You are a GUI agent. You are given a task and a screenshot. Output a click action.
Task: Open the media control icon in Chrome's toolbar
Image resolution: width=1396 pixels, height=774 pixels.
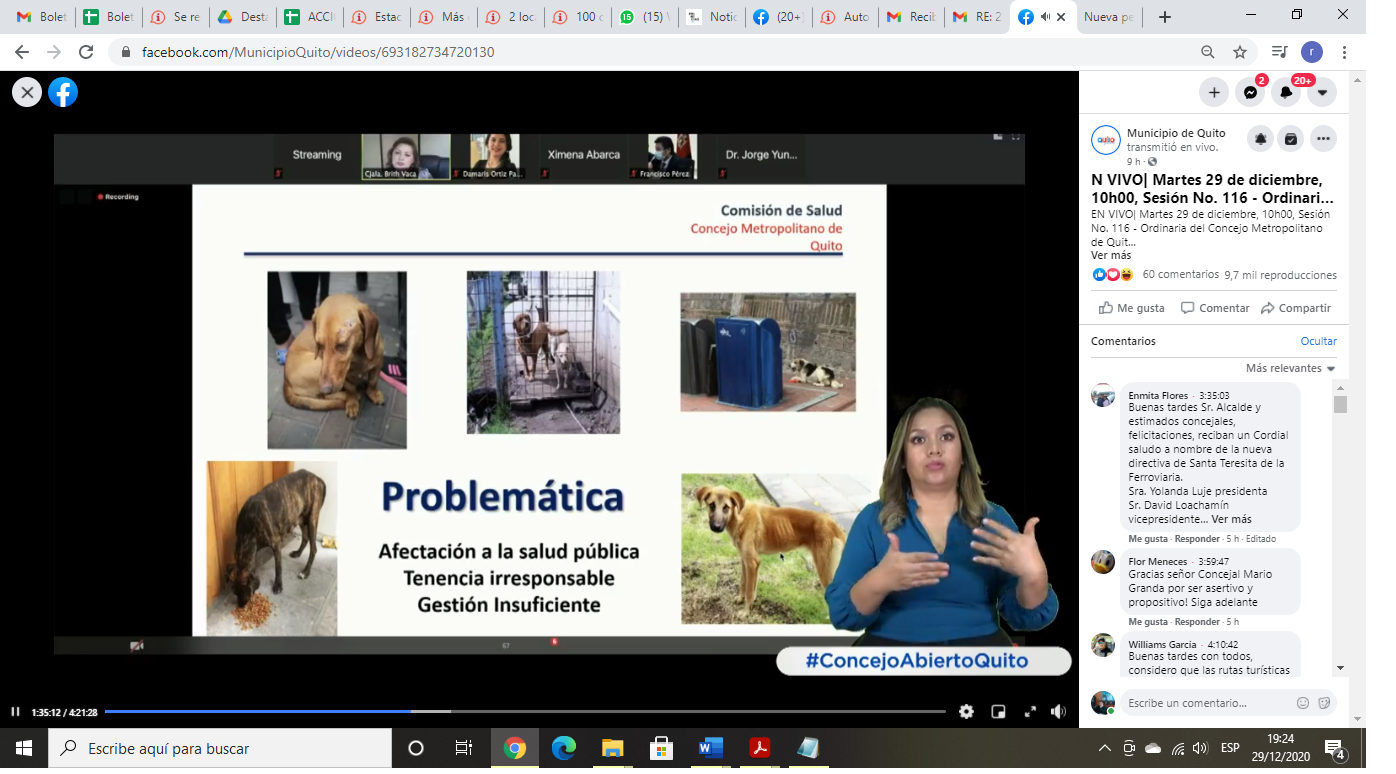(1279, 52)
